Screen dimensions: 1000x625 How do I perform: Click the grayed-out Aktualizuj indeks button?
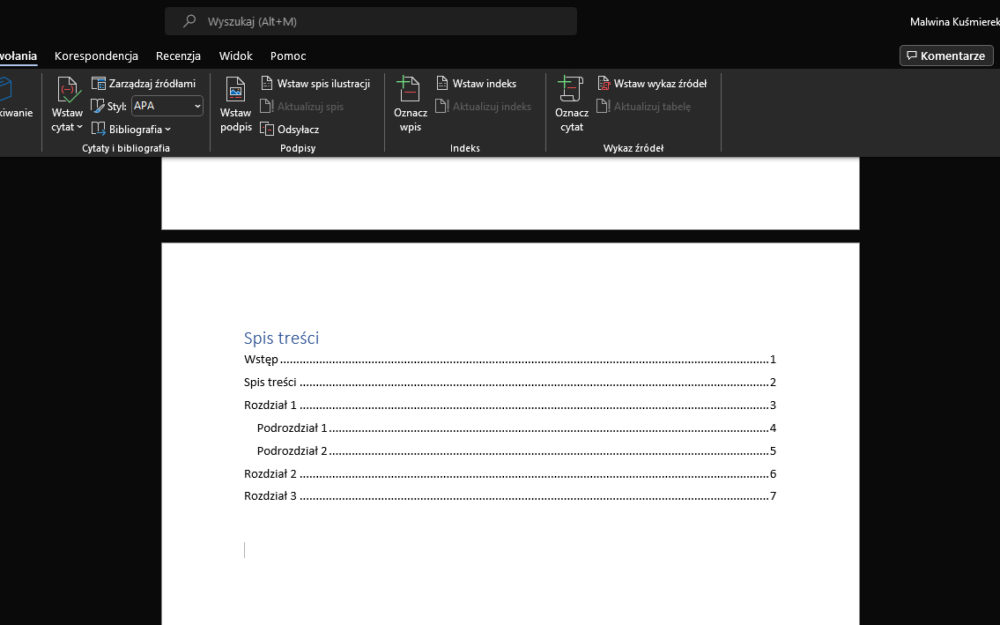pos(483,107)
